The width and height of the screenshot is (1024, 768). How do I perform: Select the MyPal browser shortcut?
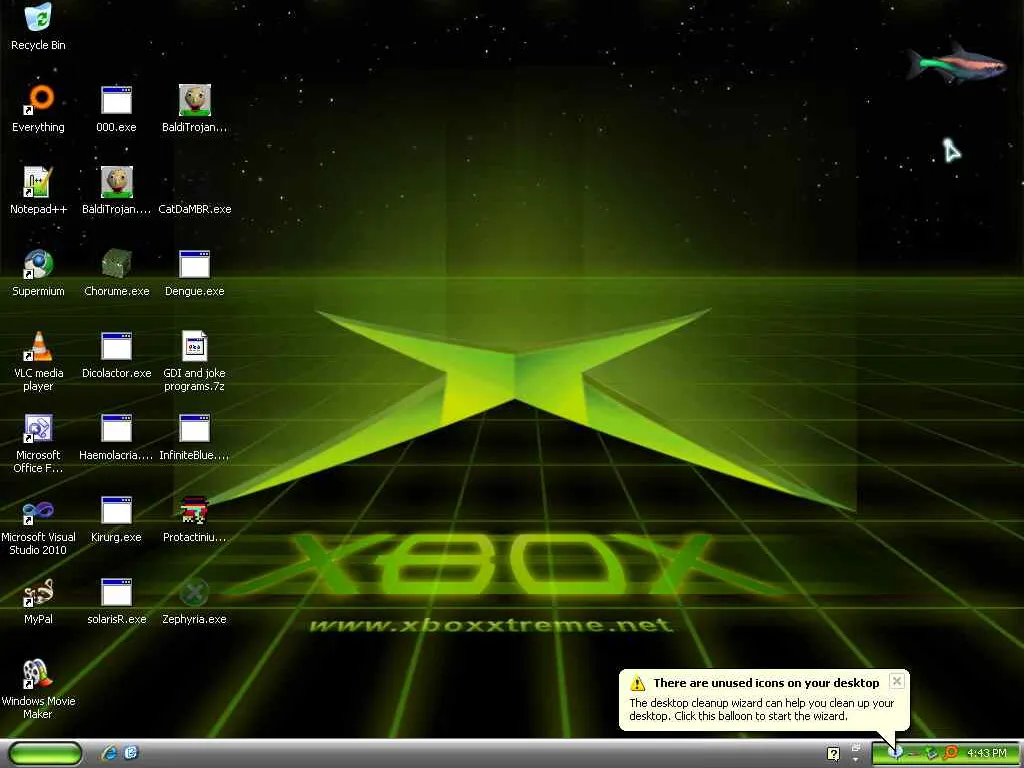[38, 592]
